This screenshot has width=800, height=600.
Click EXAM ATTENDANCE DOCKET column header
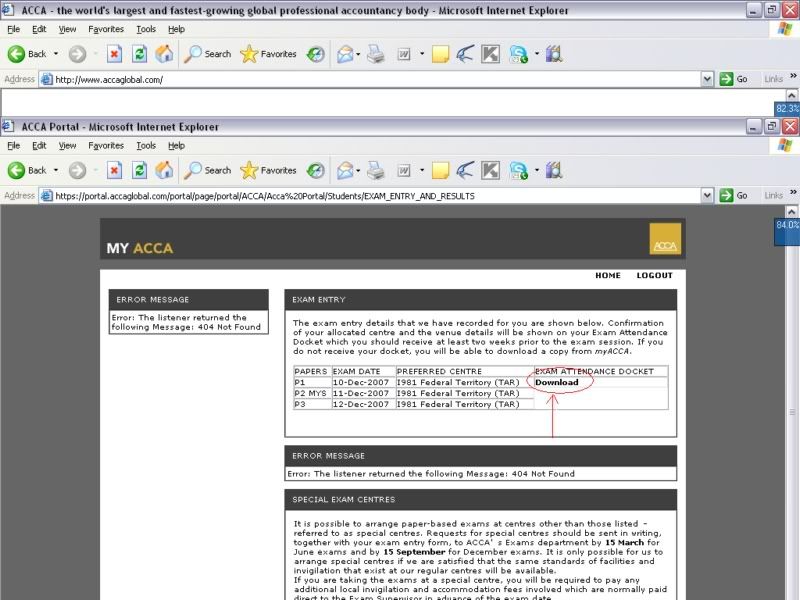(x=601, y=371)
